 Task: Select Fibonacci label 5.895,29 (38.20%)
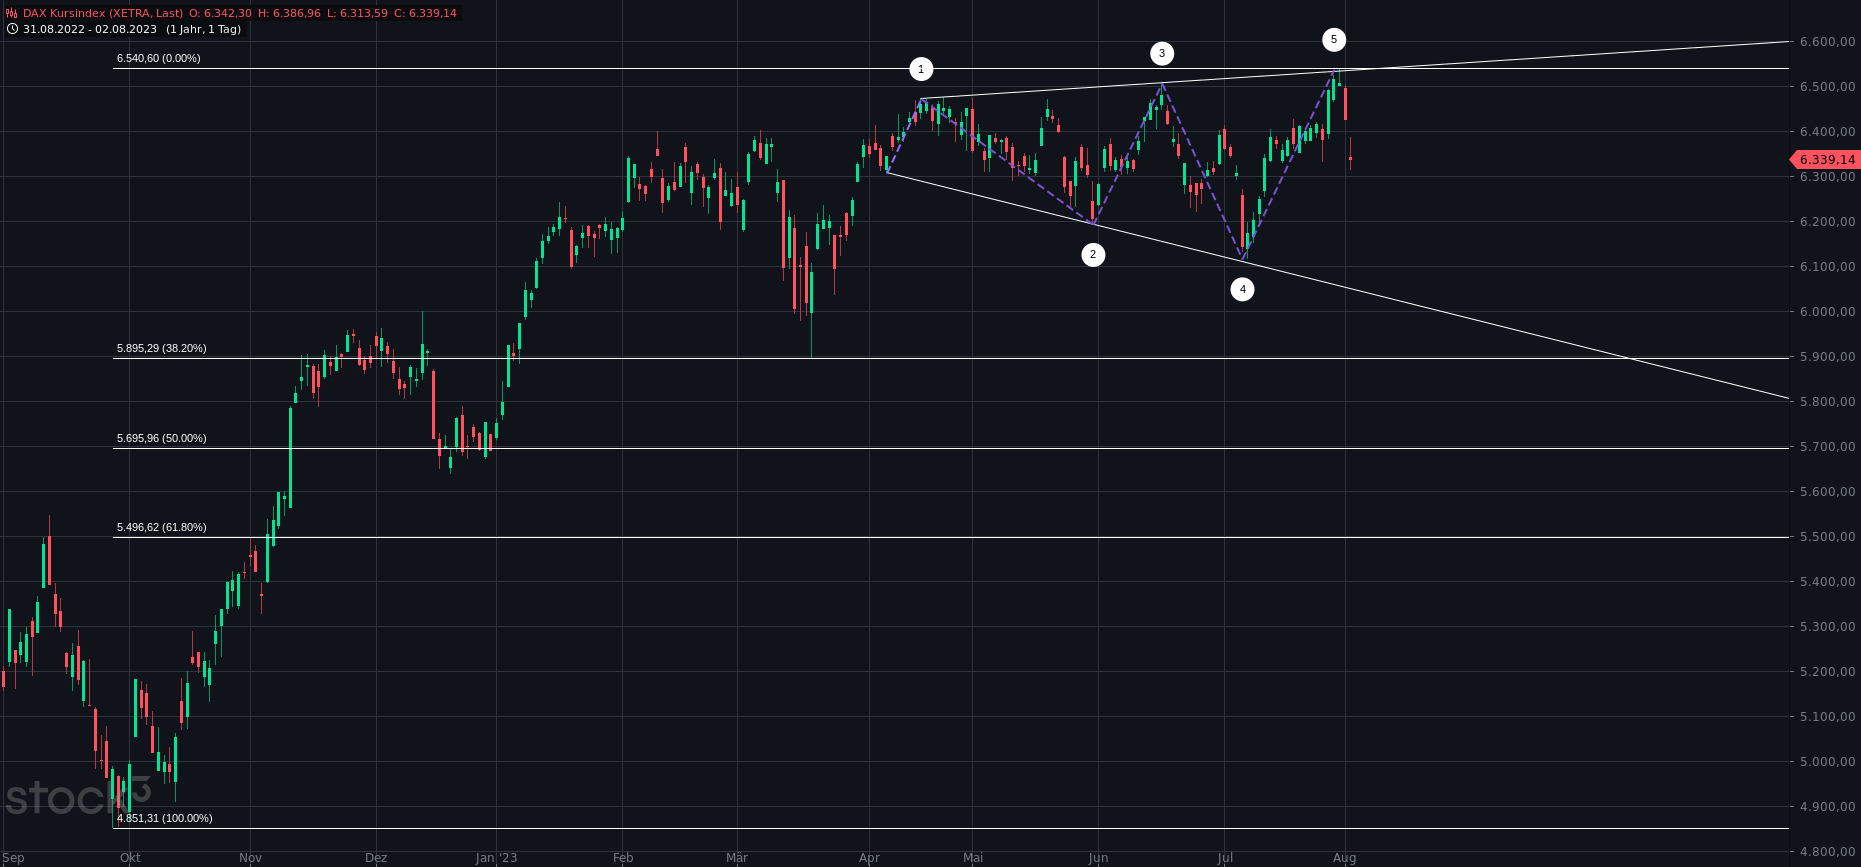pyautogui.click(x=162, y=348)
